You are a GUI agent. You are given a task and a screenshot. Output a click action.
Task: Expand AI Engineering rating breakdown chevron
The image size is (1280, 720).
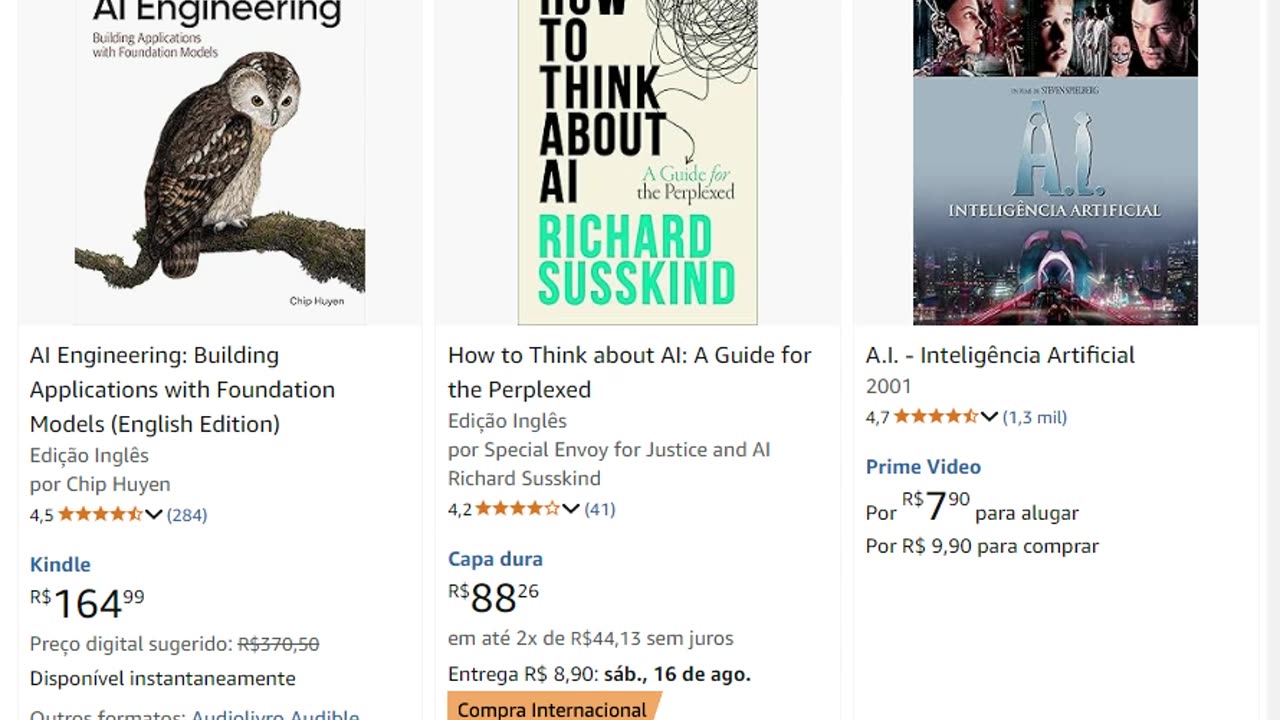click(x=154, y=515)
